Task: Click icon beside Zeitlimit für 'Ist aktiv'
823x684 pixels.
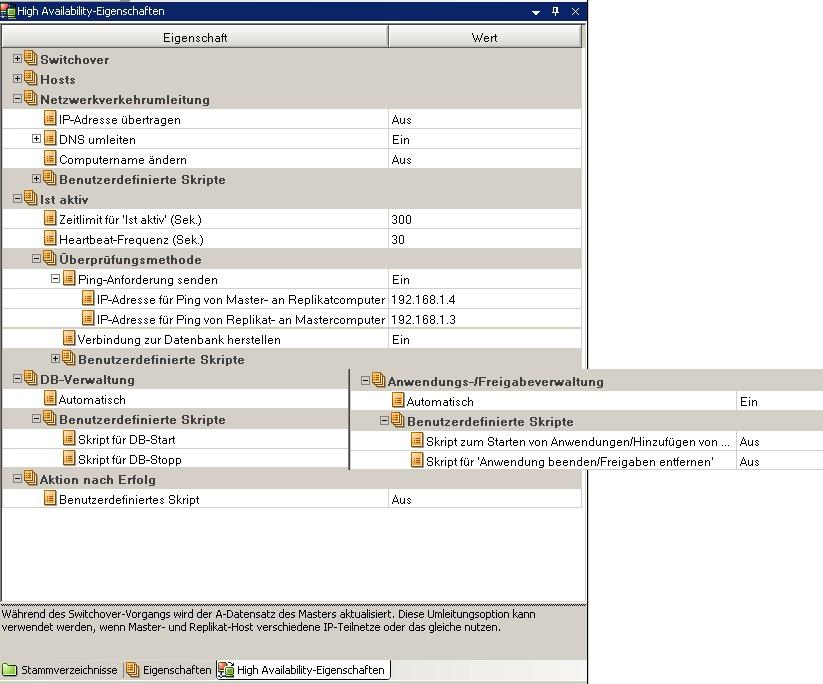Action: 50,218
